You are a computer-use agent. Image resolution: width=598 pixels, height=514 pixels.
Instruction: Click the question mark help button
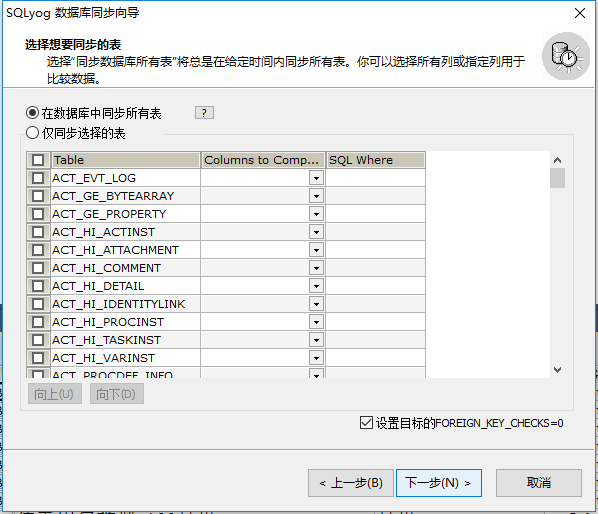coord(204,113)
